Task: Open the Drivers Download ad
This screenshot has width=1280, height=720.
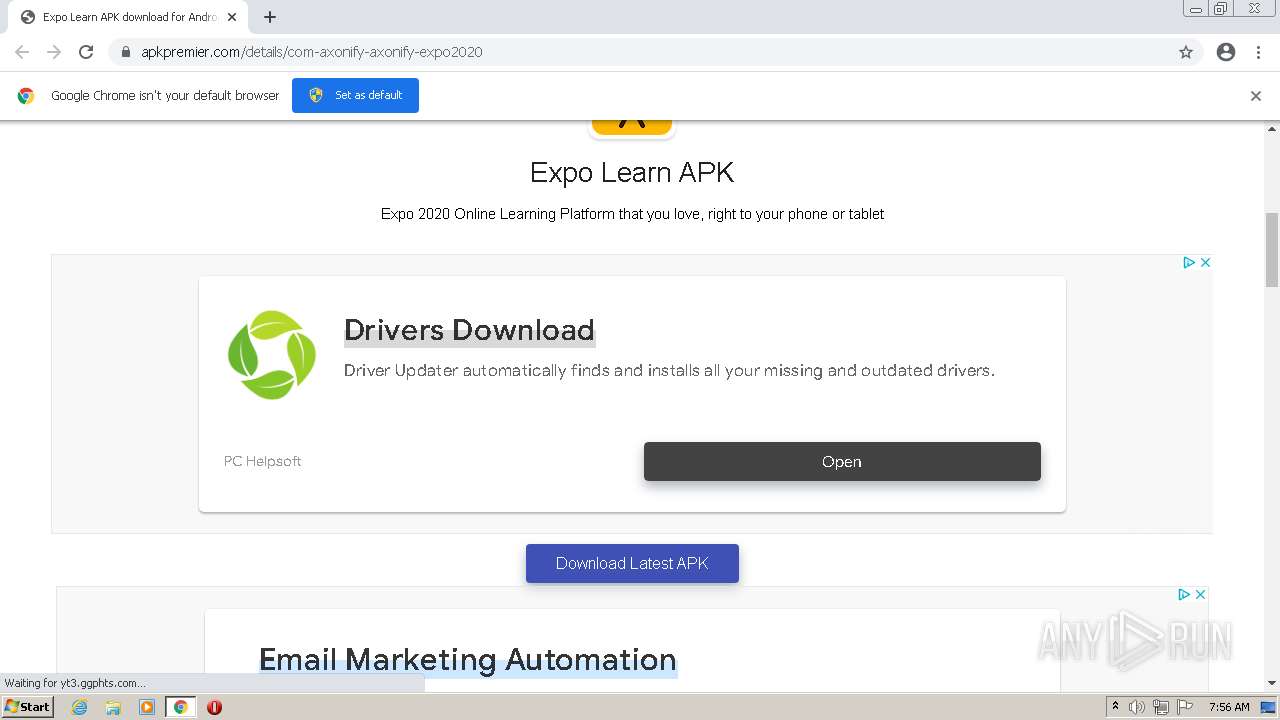Action: [x=842, y=462]
